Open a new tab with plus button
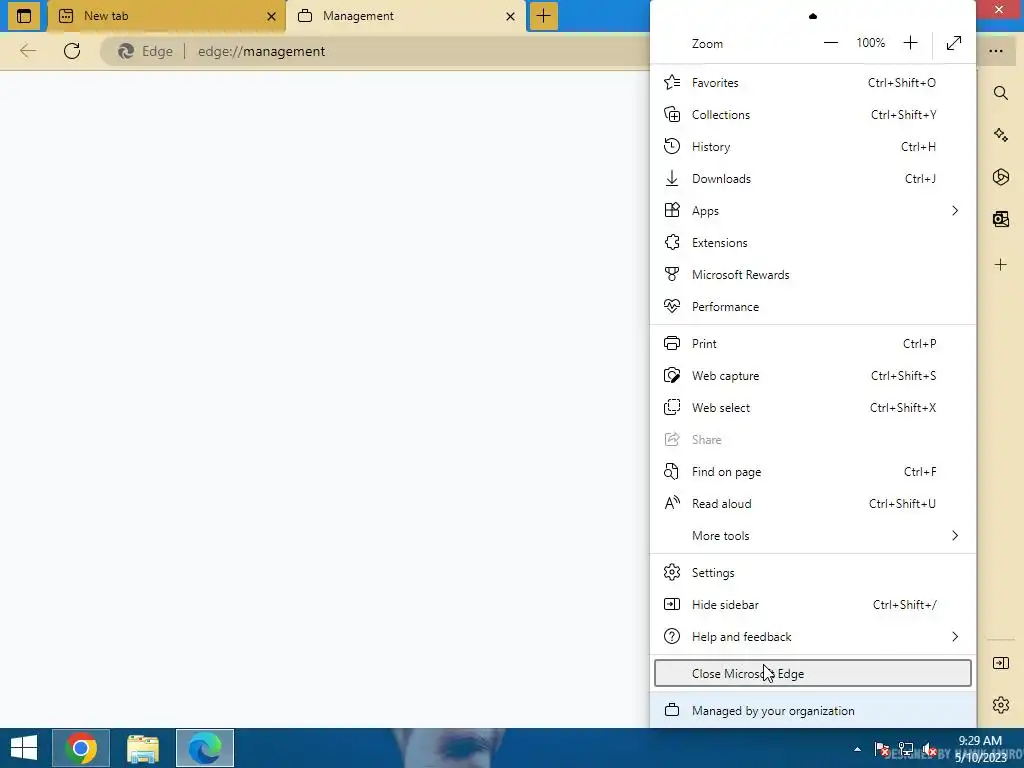 (543, 16)
